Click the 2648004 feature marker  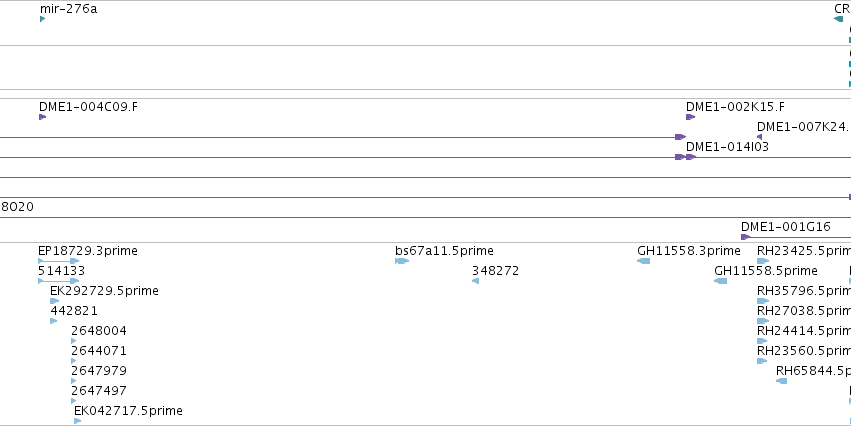pyautogui.click(x=74, y=341)
